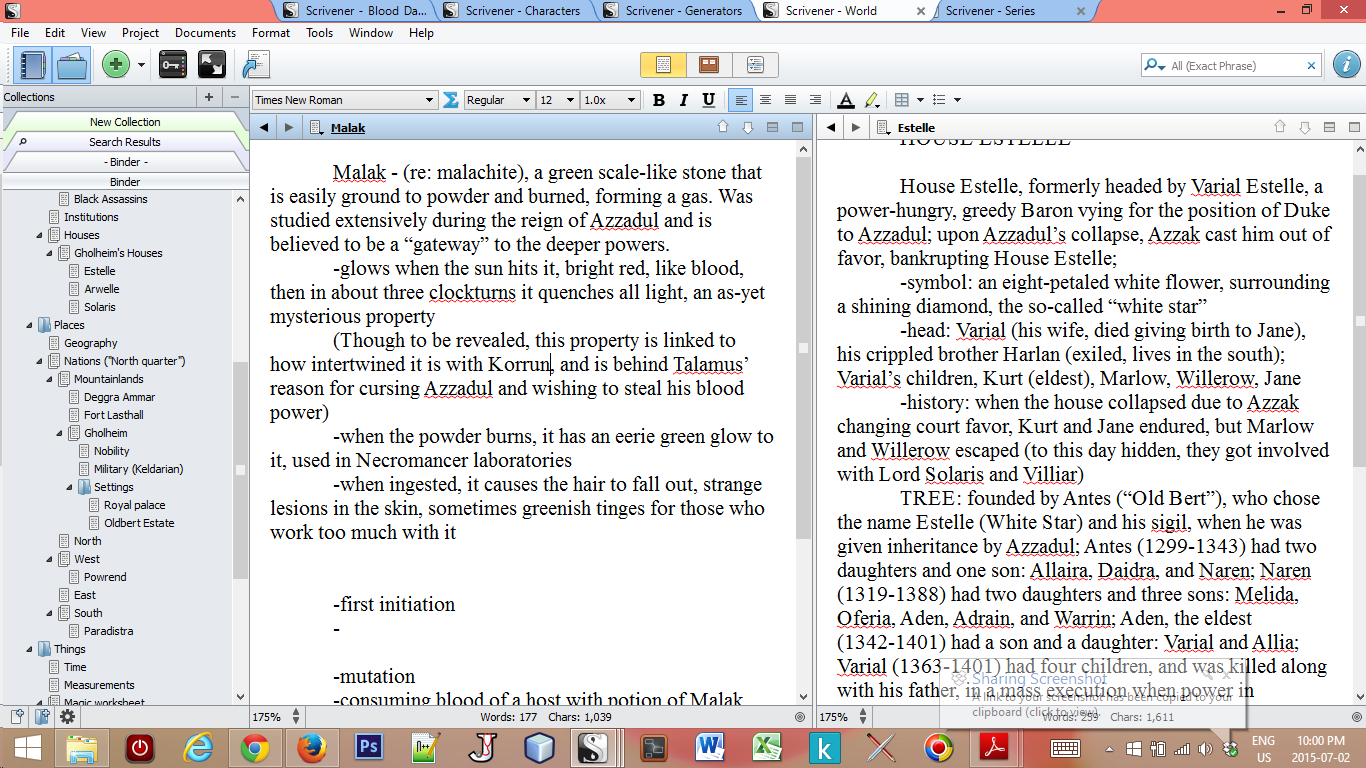Click the sigma formatting presets icon
This screenshot has height=768, width=1366.
coord(451,100)
